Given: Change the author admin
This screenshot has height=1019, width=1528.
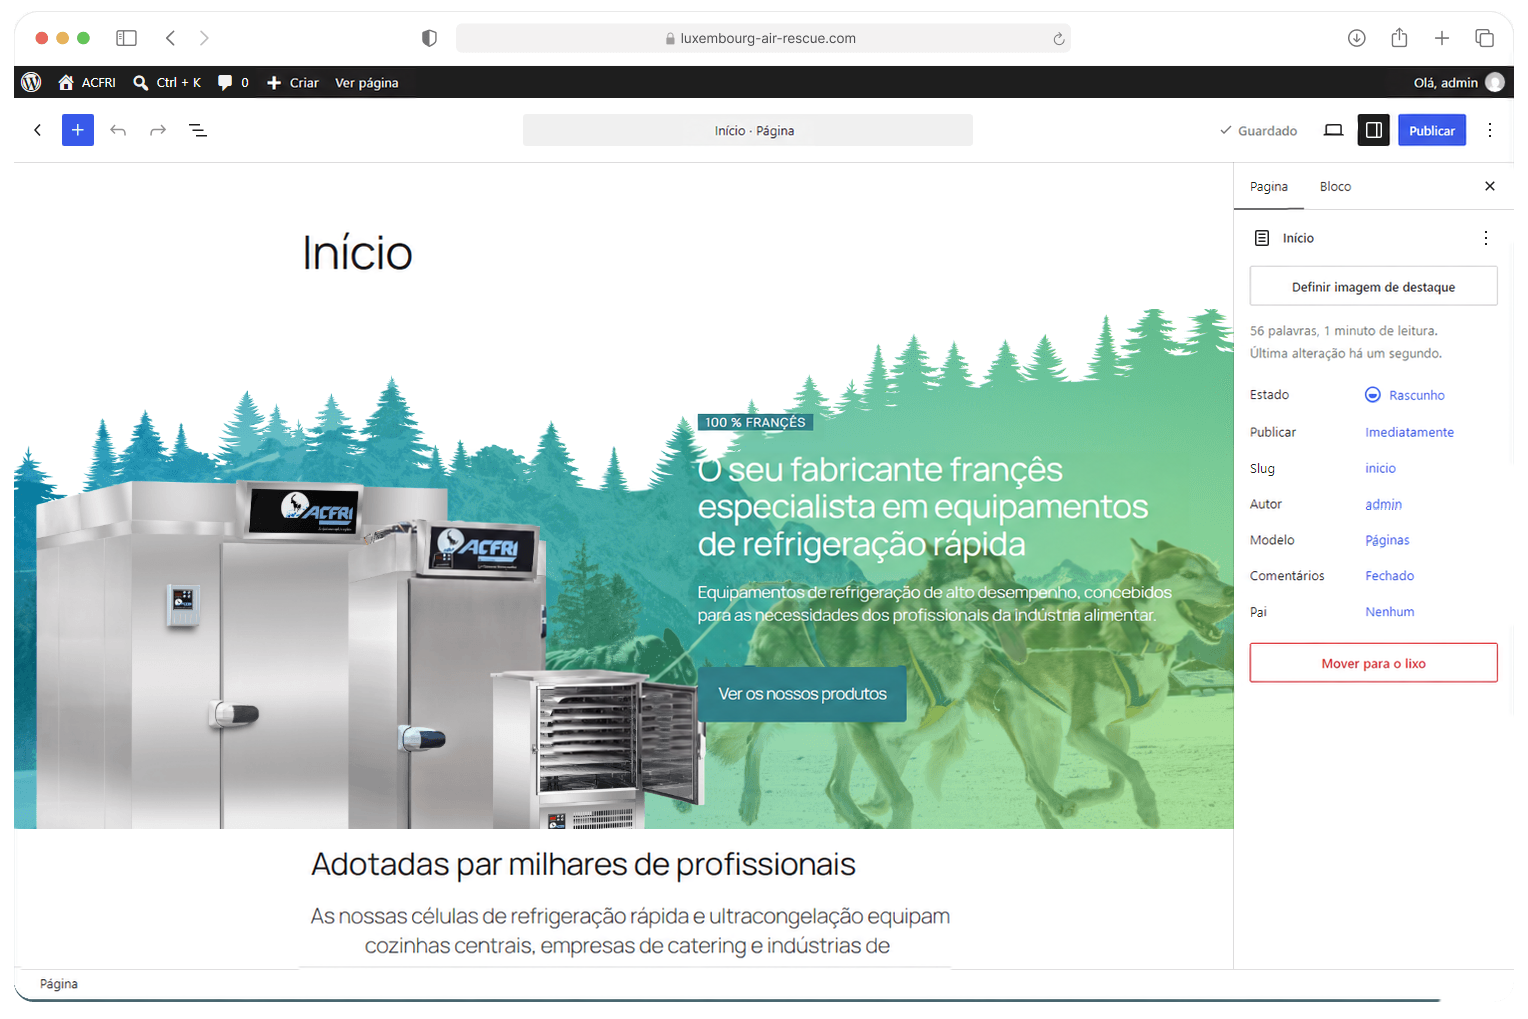Looking at the screenshot, I should (1383, 504).
